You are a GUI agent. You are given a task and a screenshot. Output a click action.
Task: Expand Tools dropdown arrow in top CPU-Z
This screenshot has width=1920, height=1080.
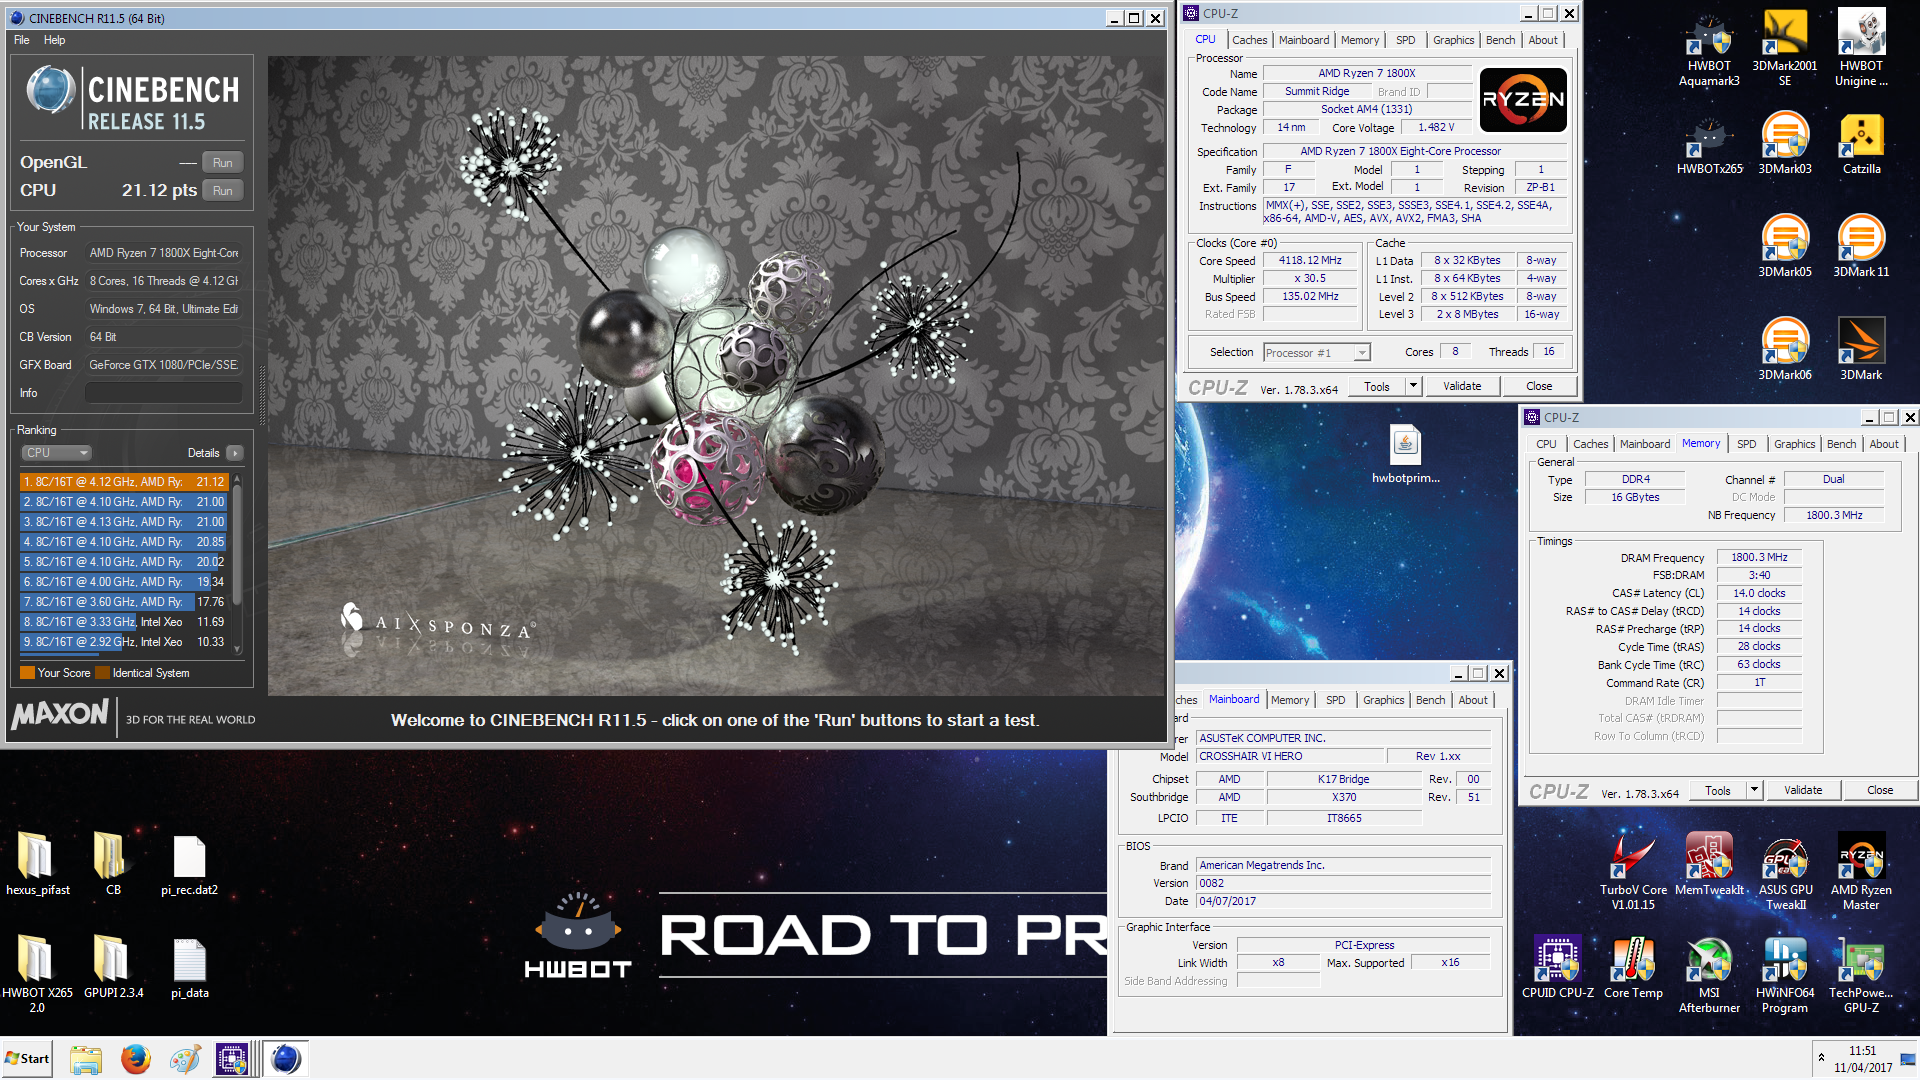click(1413, 386)
